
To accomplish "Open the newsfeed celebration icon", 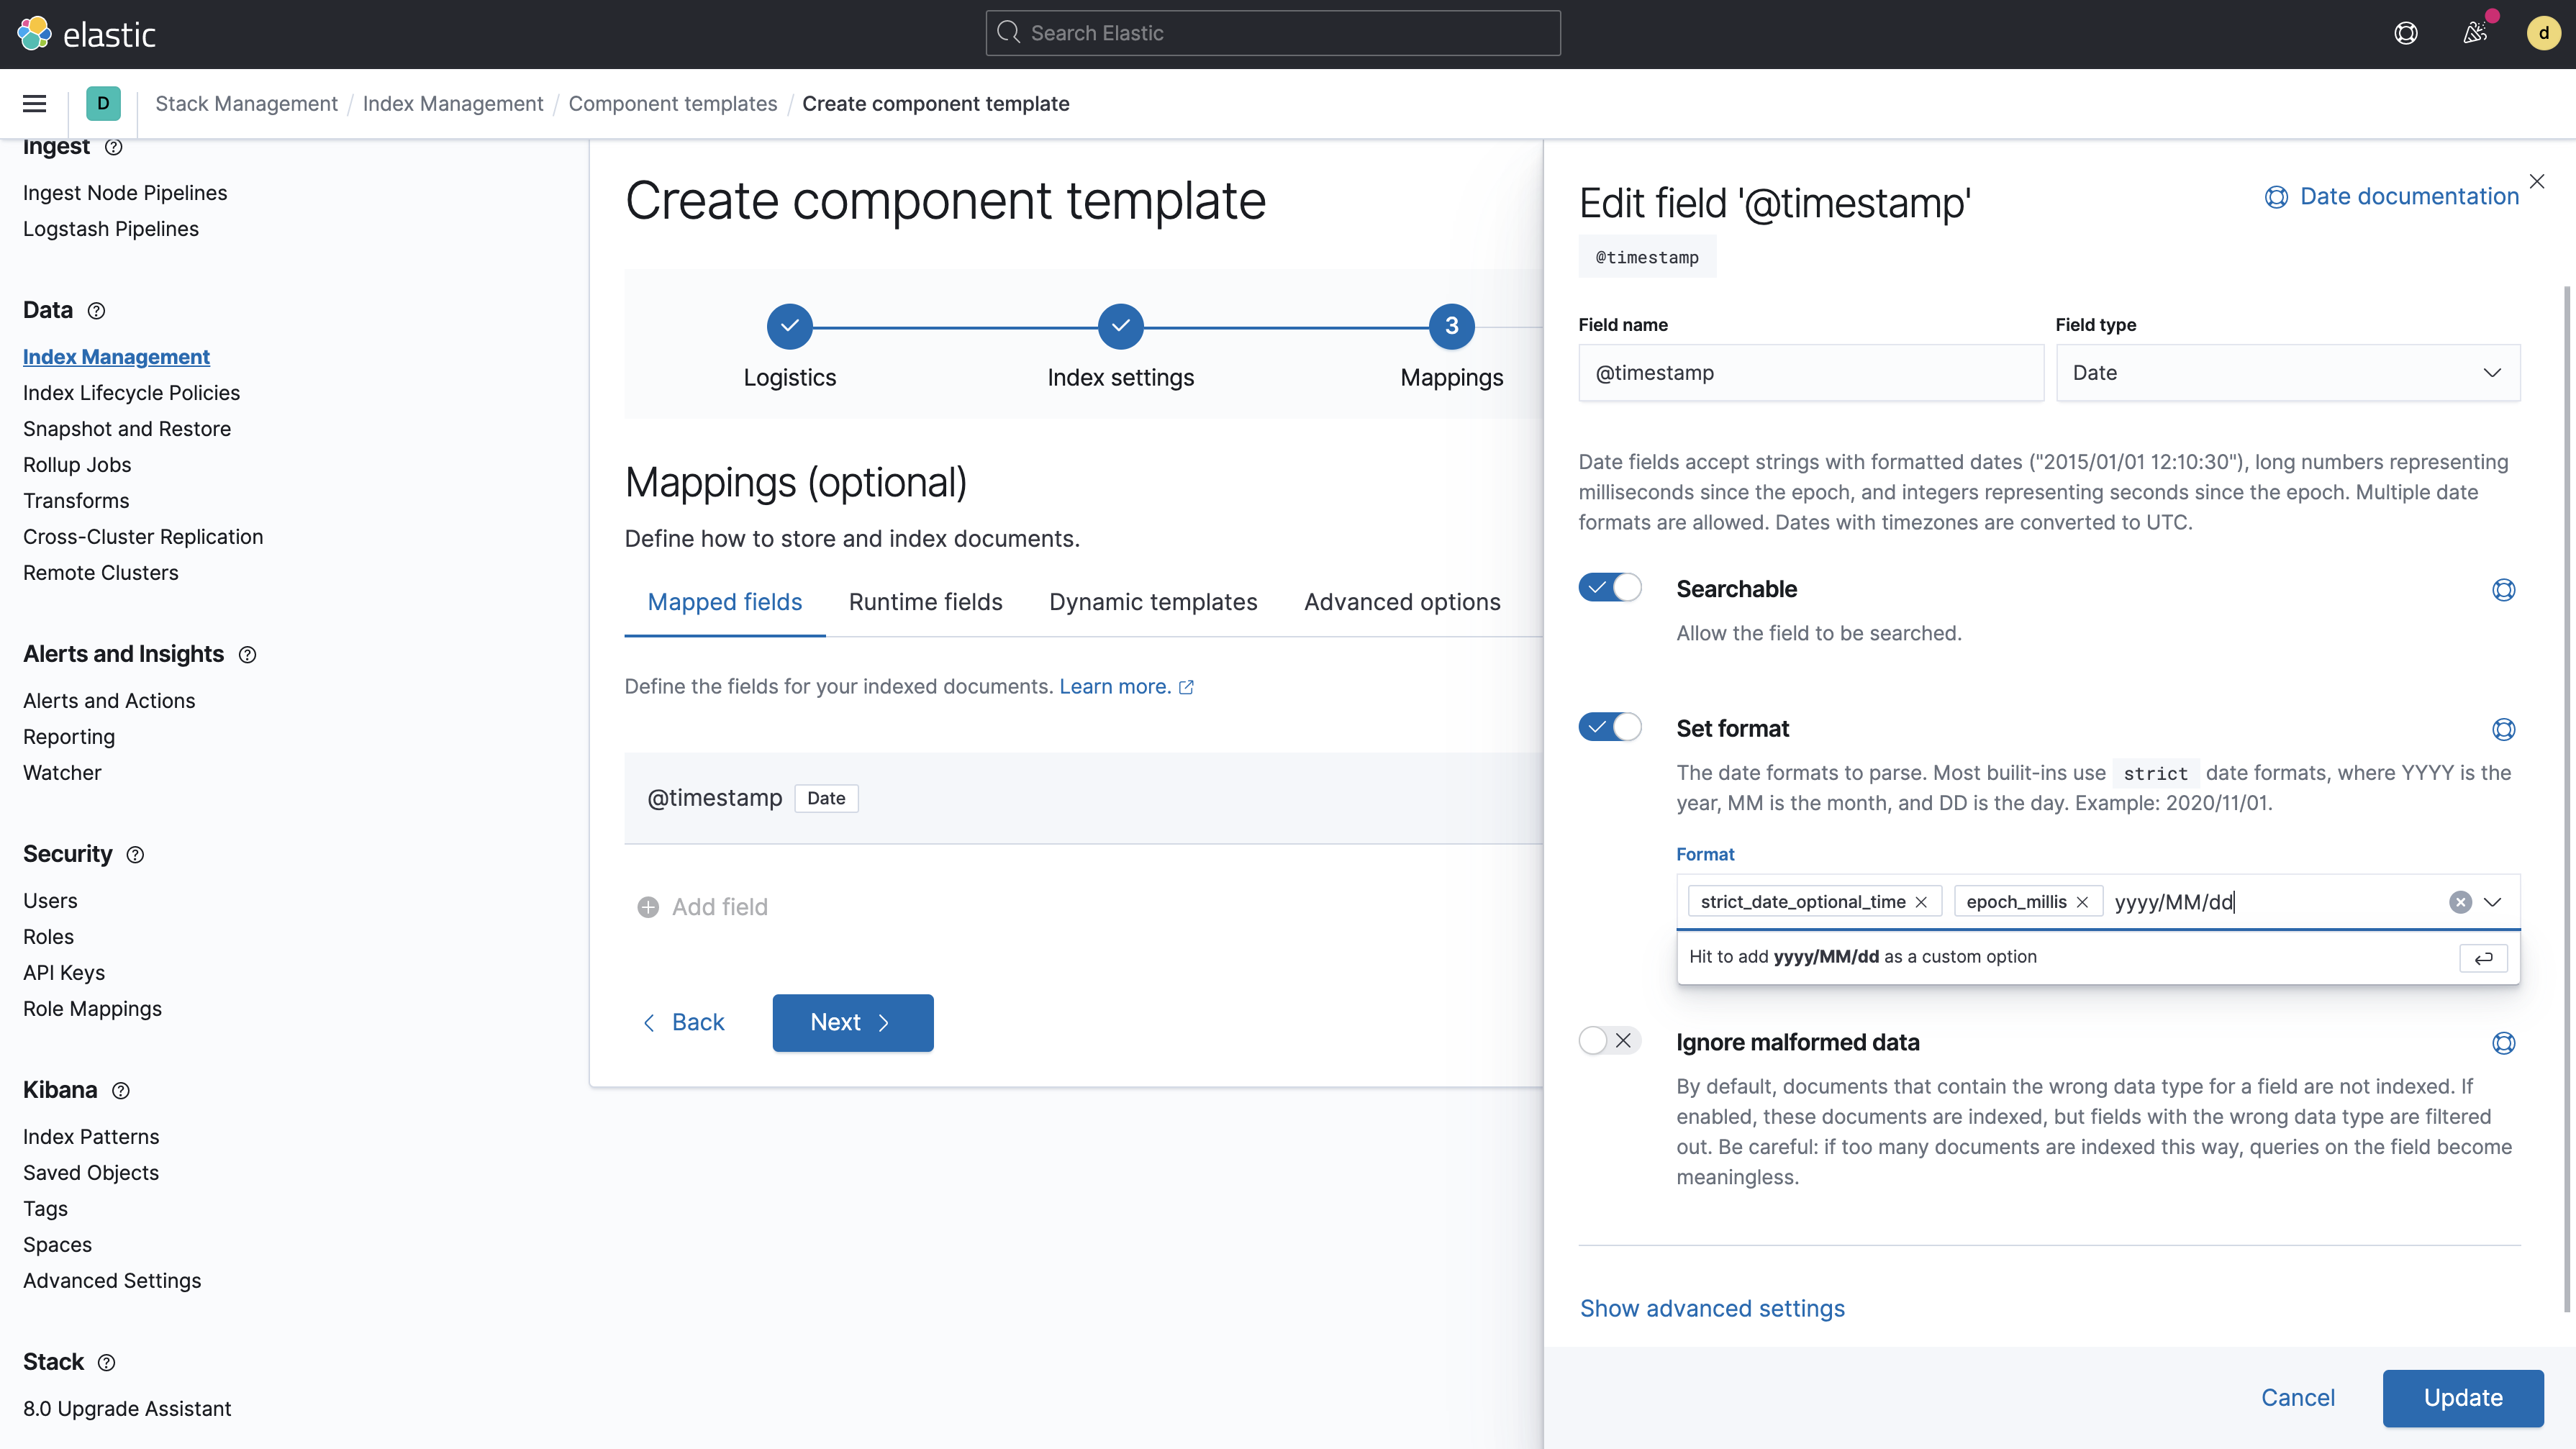I will [x=2475, y=33].
